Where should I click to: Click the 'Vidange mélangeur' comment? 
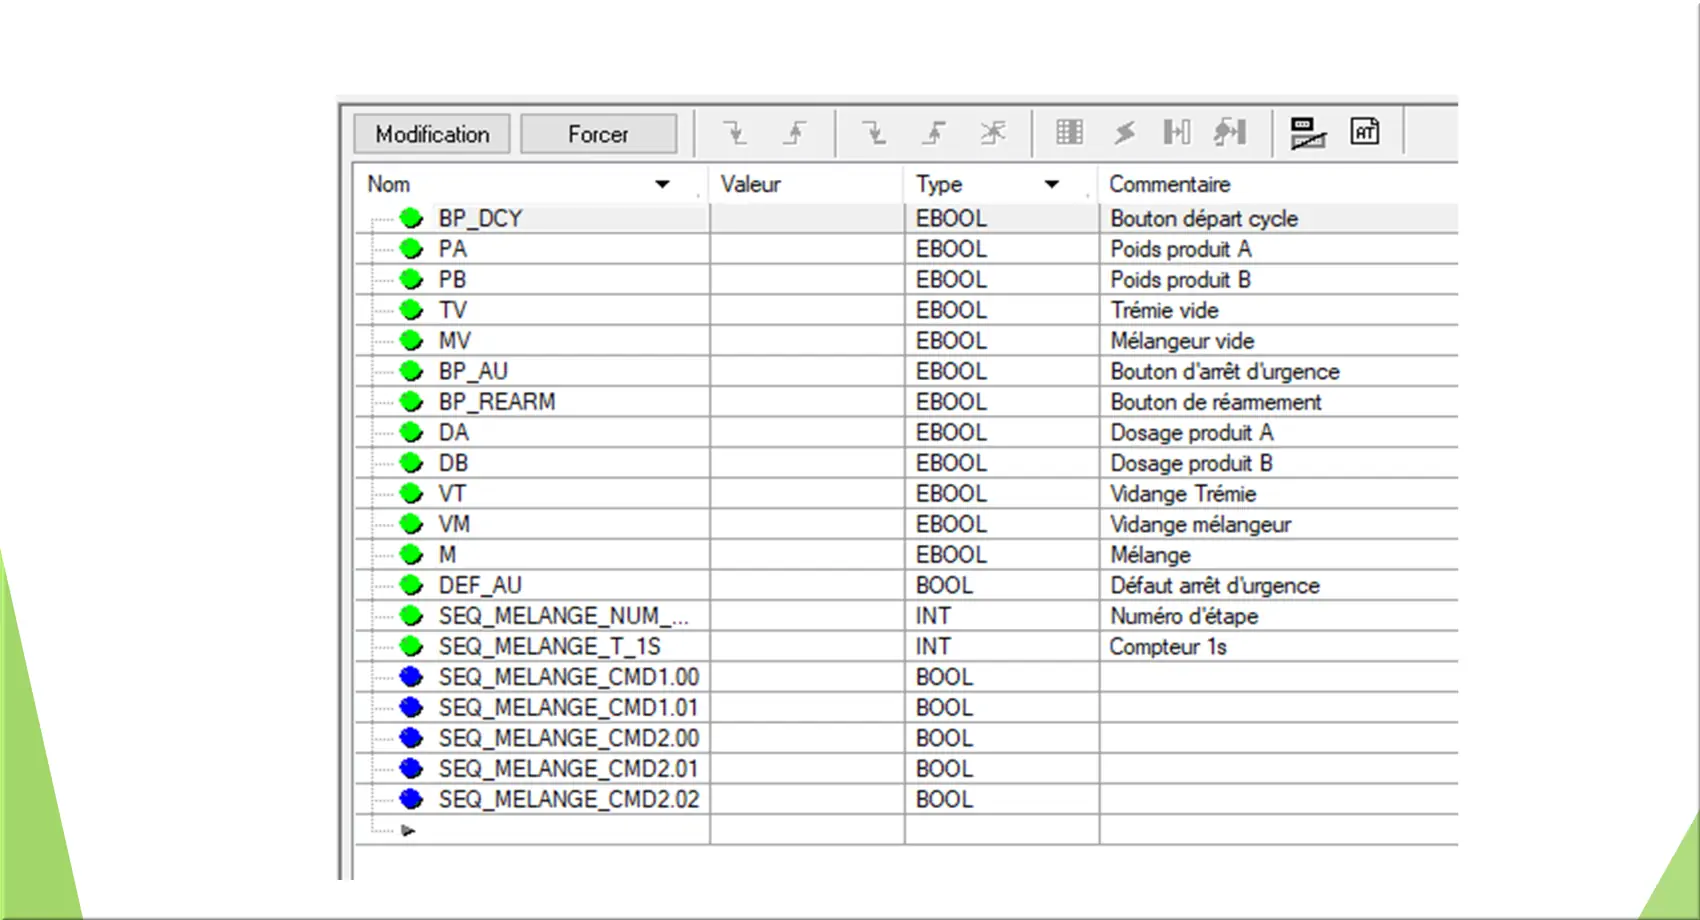[x=1200, y=524]
